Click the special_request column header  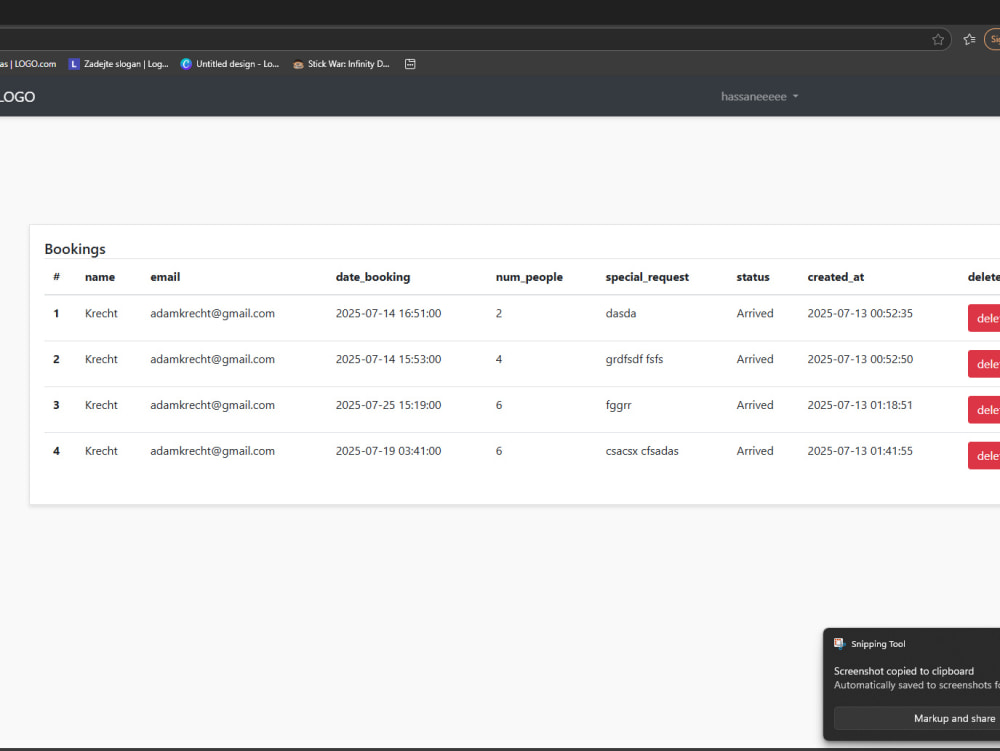click(x=647, y=277)
